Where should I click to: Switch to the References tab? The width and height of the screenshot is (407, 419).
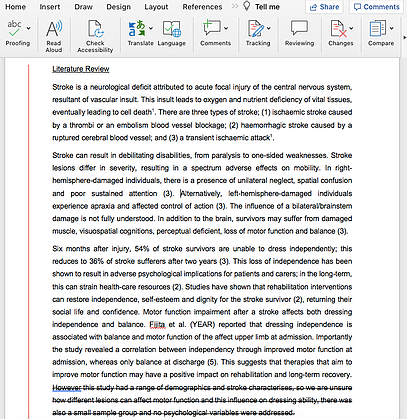202,7
